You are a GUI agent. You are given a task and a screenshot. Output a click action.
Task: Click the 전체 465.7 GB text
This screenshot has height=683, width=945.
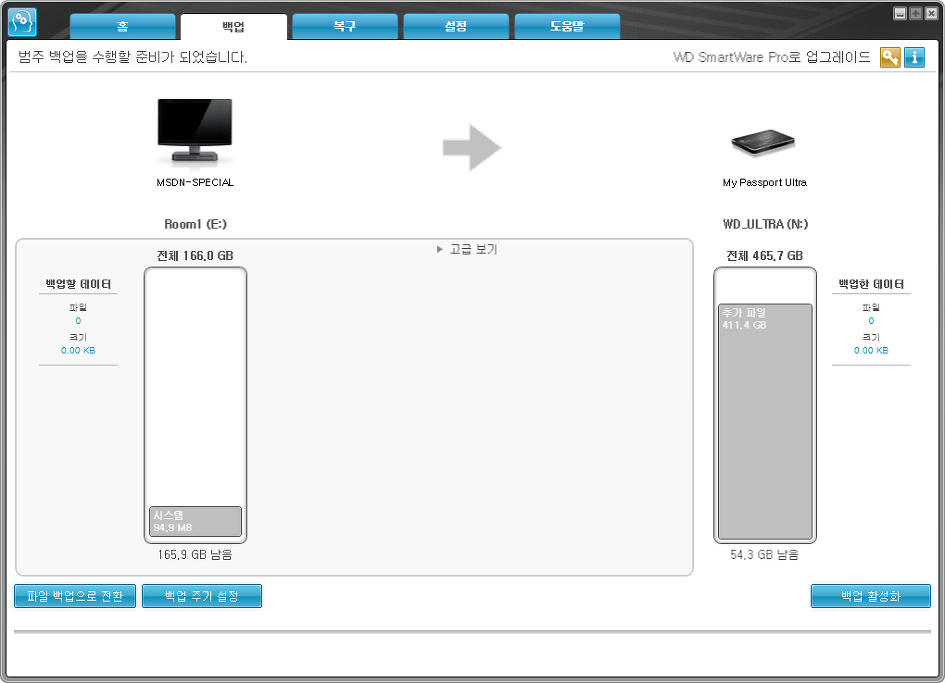(765, 256)
